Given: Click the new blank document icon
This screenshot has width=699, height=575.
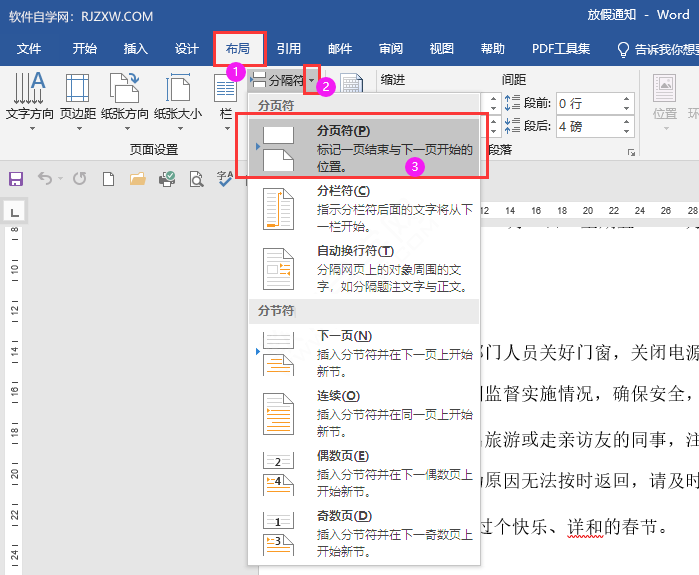Looking at the screenshot, I should coord(108,179).
